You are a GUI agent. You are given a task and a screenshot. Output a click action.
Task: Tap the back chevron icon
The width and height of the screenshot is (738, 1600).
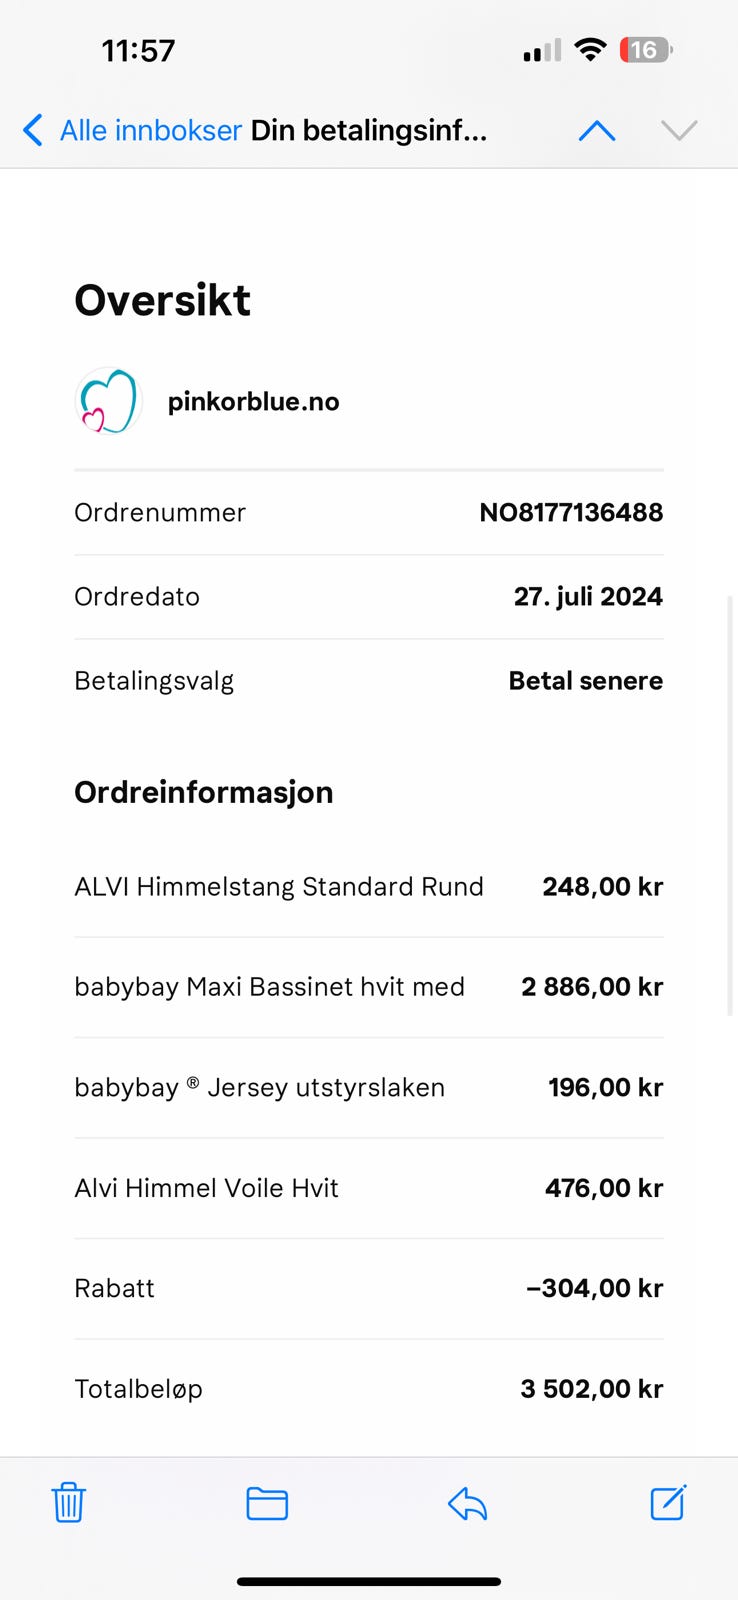33,130
